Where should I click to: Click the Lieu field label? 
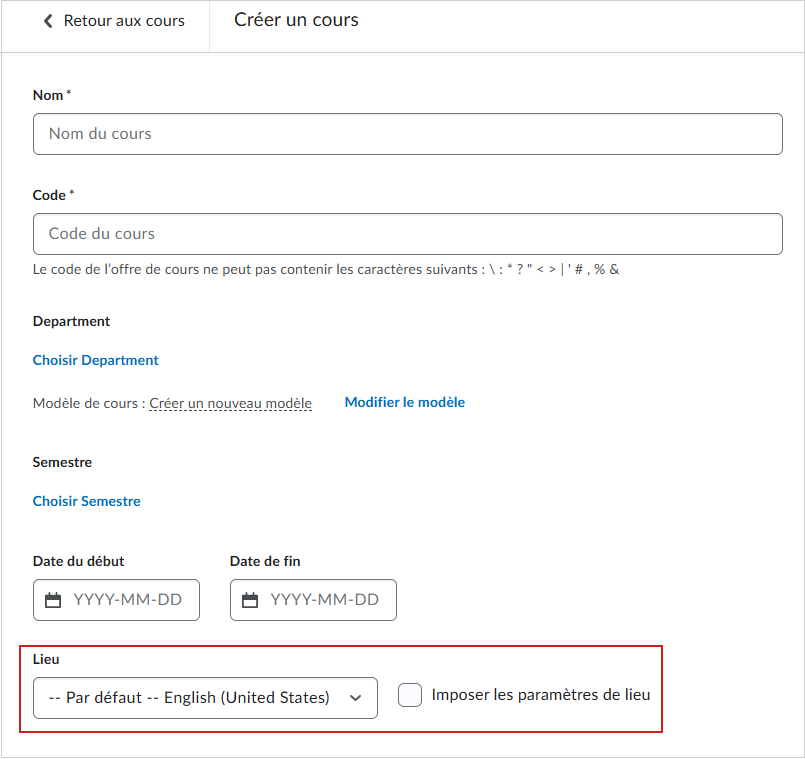46,659
